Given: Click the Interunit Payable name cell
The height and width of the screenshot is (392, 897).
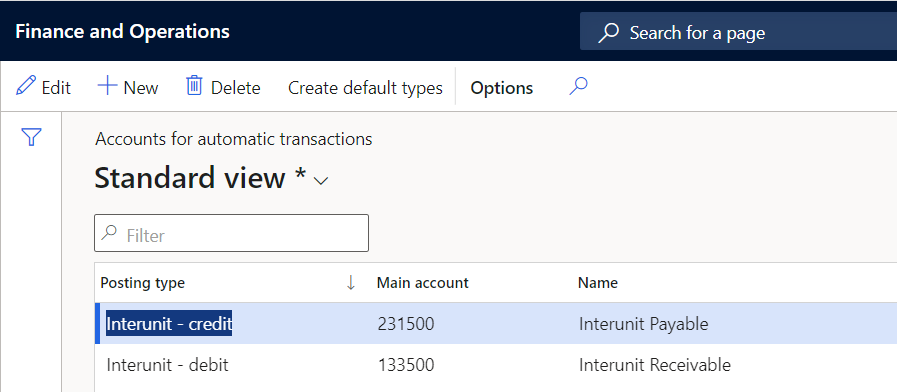Looking at the screenshot, I should 643,324.
